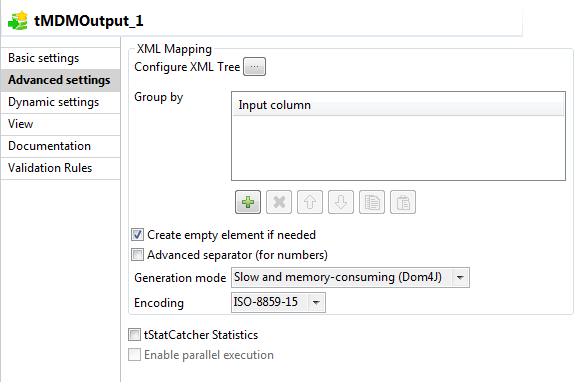Screen dimensions: 576x382
Task: Click the Encoding label
Action: pos(159,303)
